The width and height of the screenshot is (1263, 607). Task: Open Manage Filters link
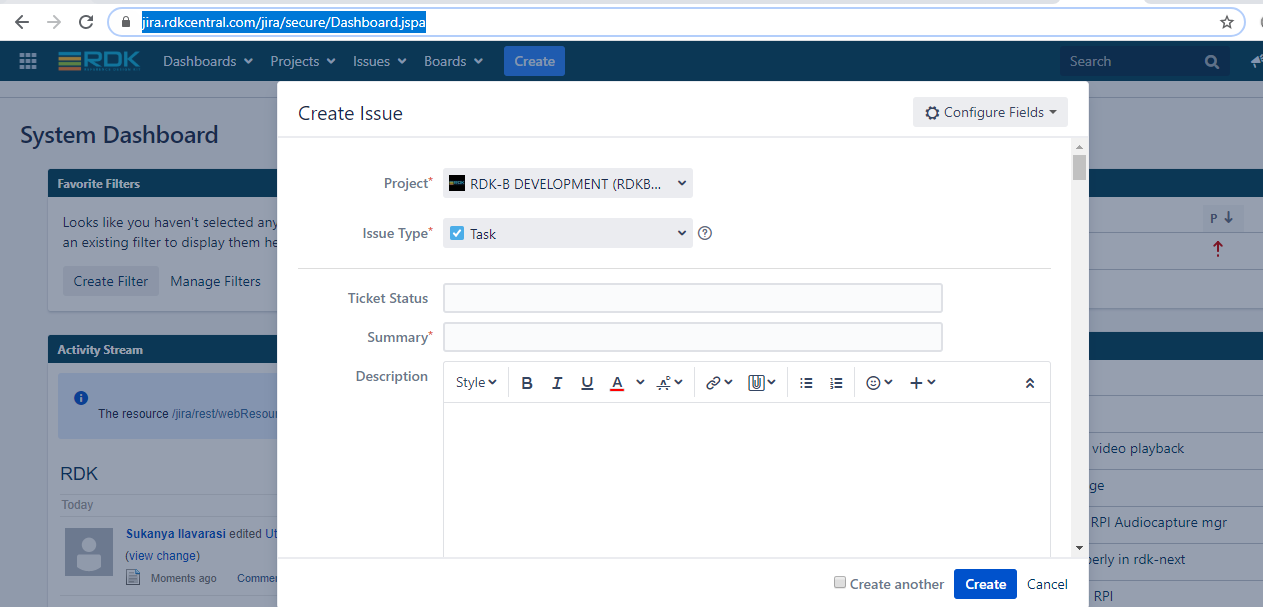pos(215,281)
